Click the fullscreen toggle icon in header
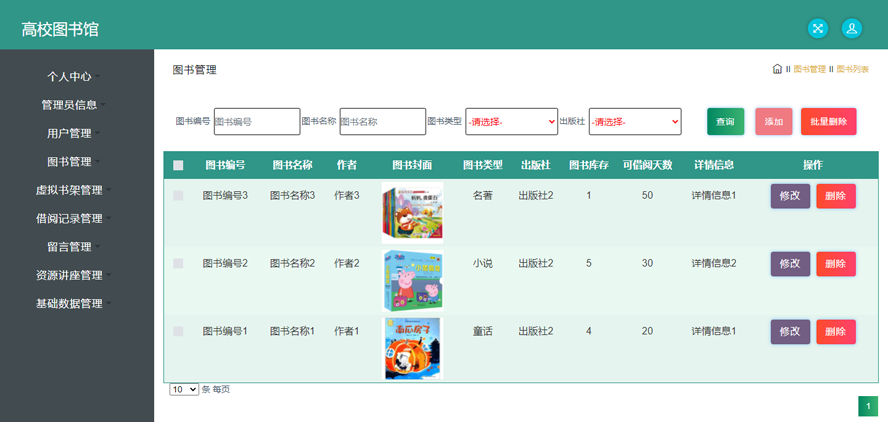The height and width of the screenshot is (422, 888). (x=818, y=28)
